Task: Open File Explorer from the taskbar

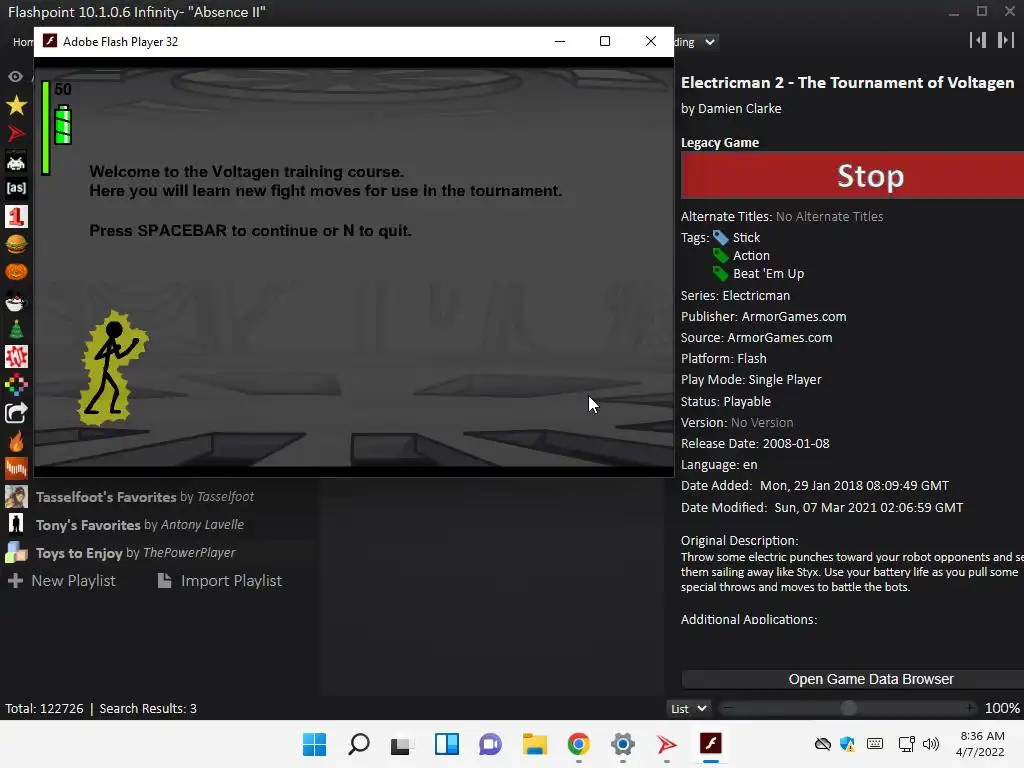Action: coord(535,744)
